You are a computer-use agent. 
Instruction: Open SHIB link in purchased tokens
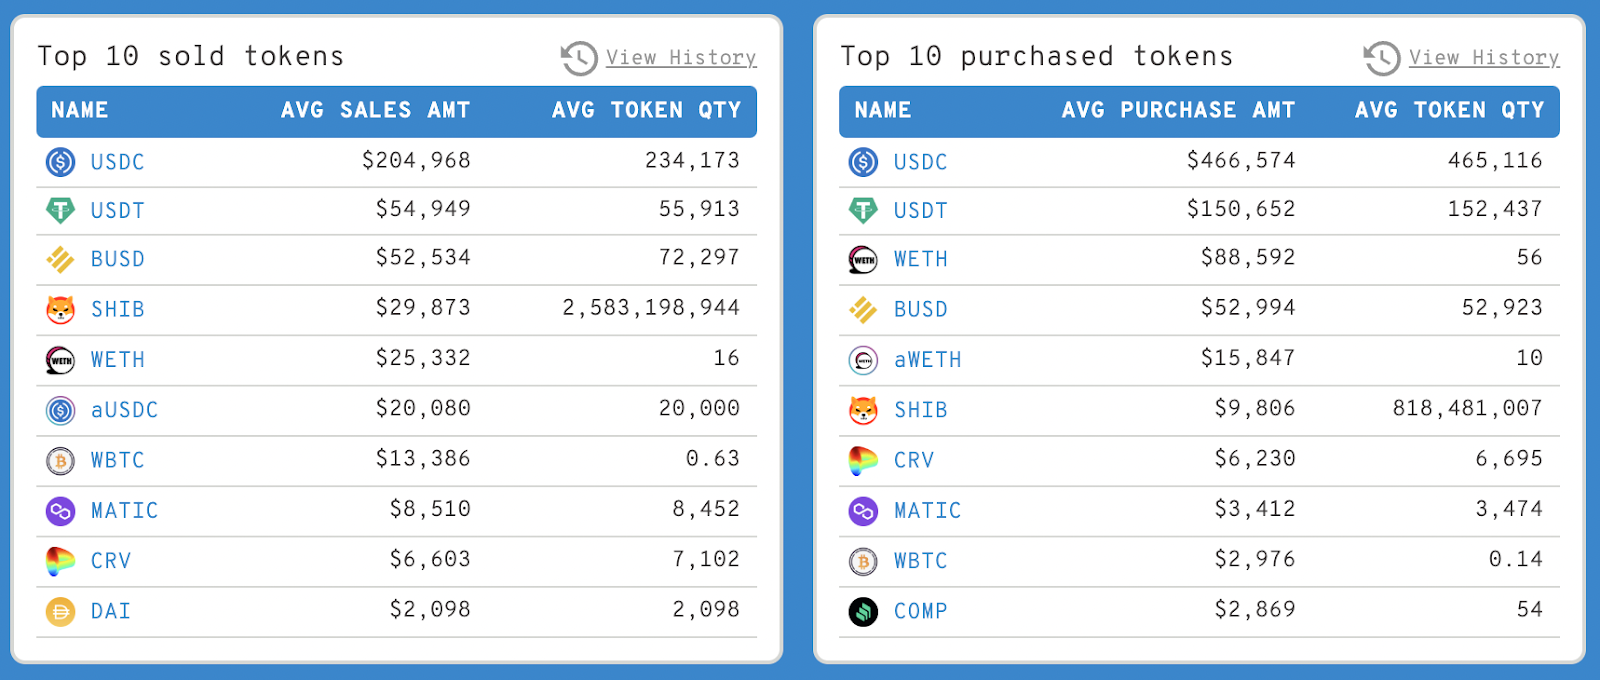921,410
